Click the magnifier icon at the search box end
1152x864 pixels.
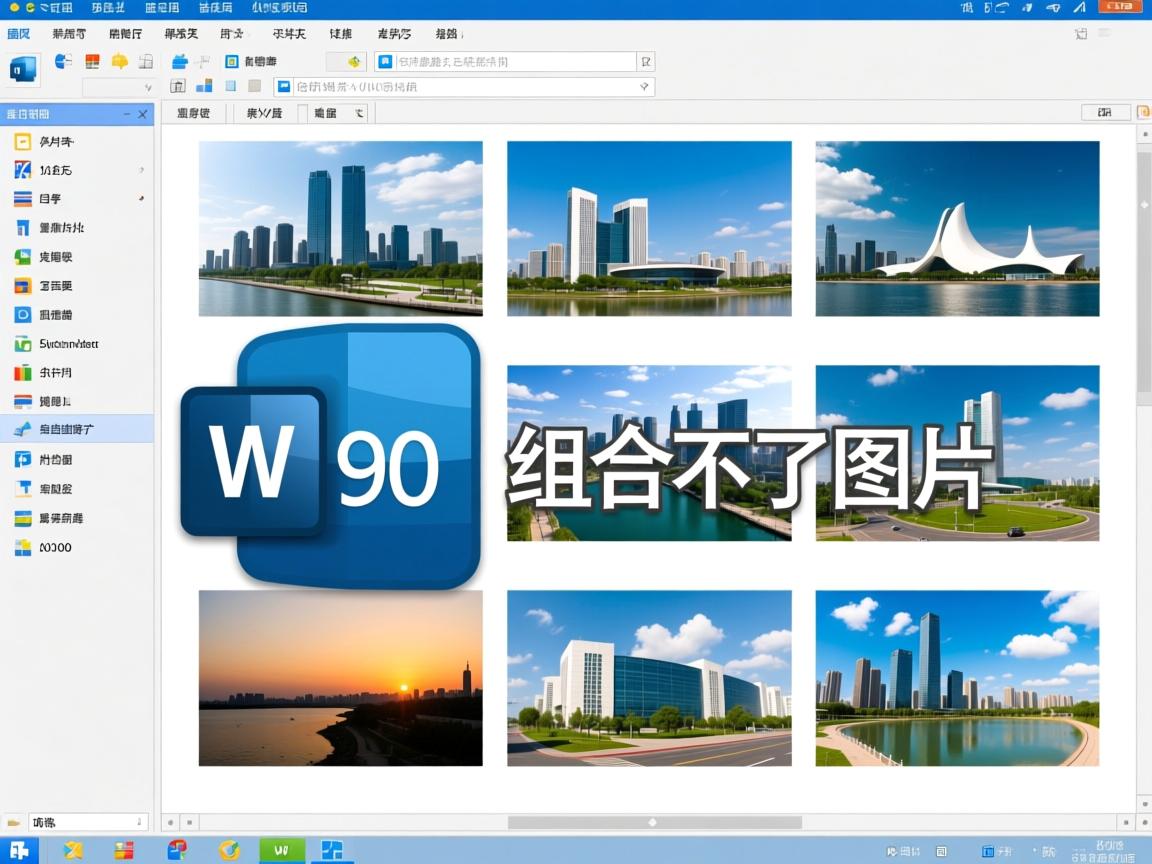coord(646,61)
